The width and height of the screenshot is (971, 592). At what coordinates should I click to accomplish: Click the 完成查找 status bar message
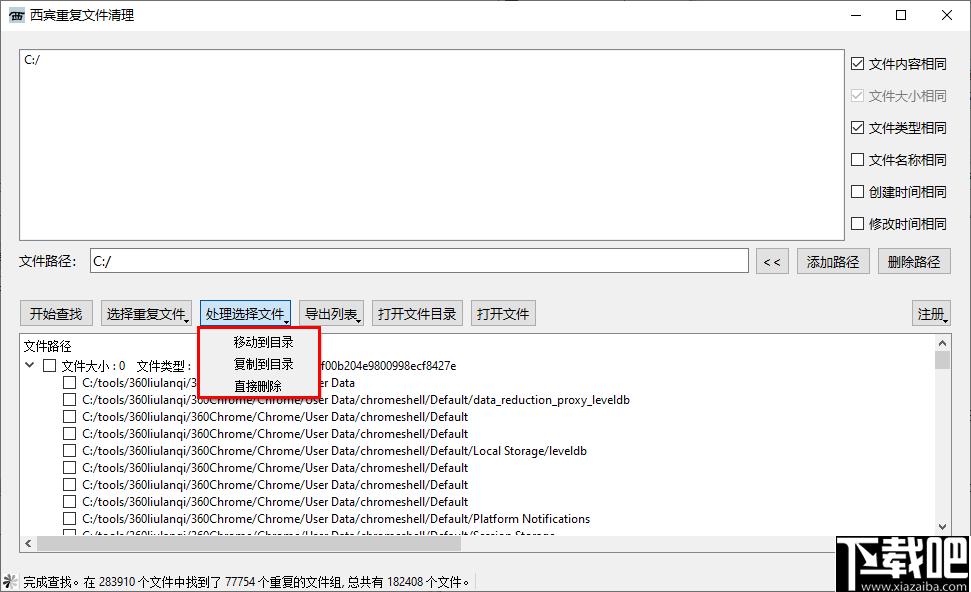pos(247,582)
